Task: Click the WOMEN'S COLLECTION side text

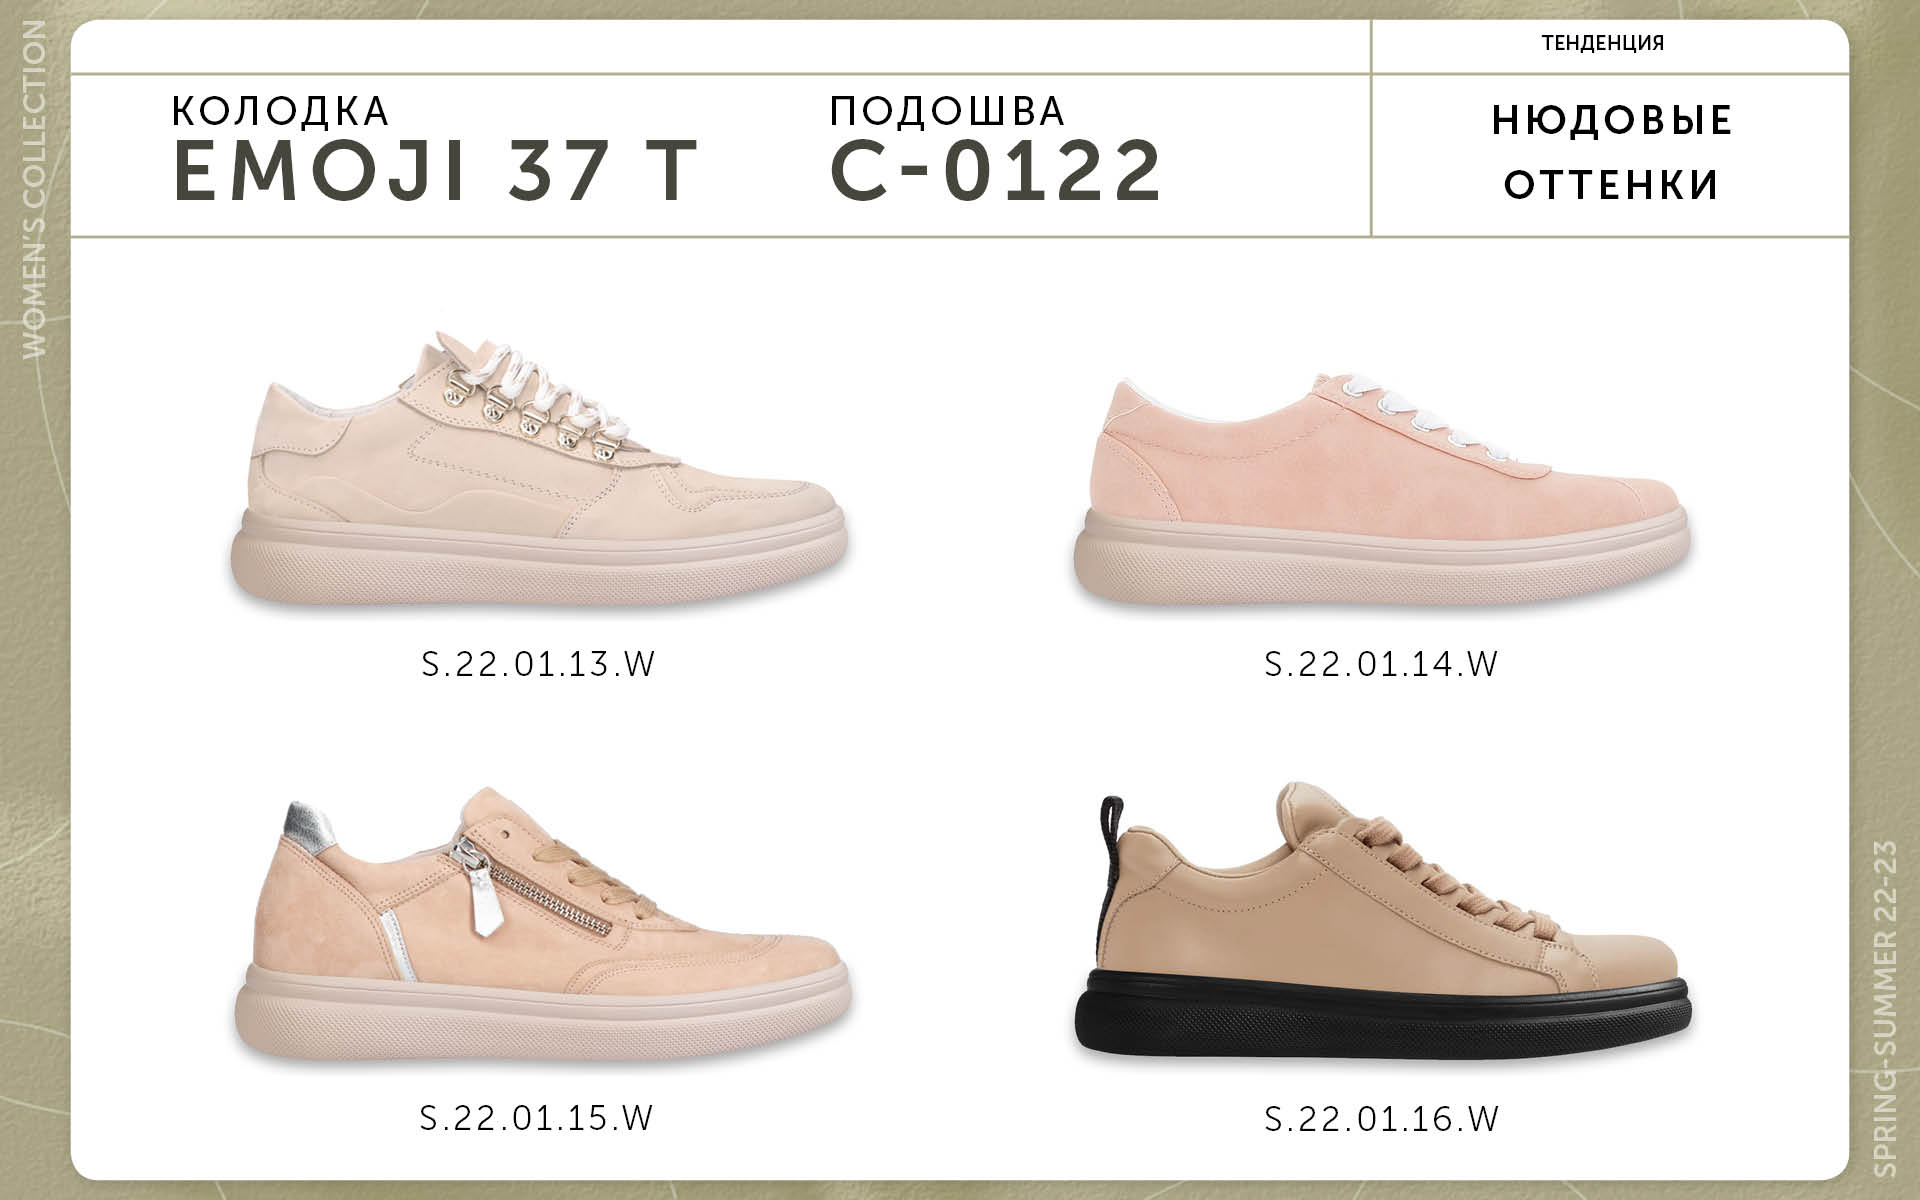Action: coord(33,190)
